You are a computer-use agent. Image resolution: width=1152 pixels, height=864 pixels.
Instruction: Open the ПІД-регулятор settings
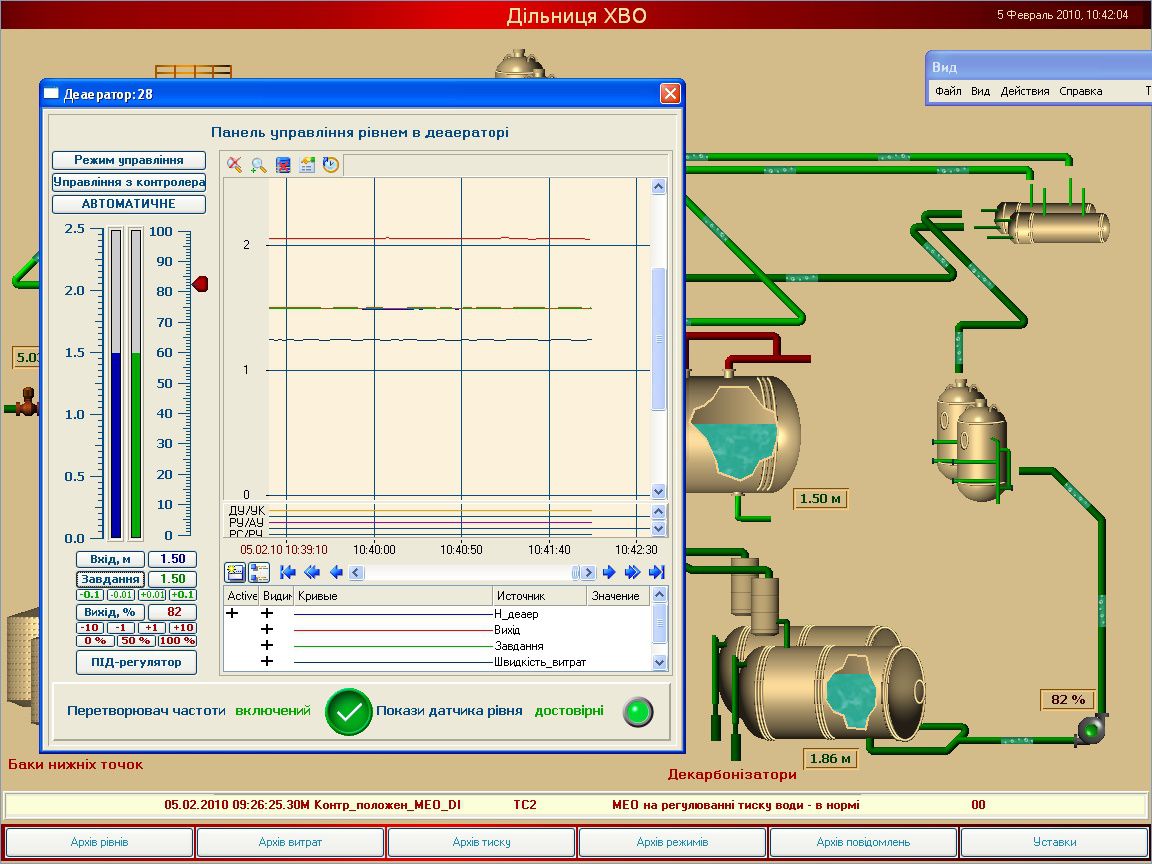click(136, 662)
